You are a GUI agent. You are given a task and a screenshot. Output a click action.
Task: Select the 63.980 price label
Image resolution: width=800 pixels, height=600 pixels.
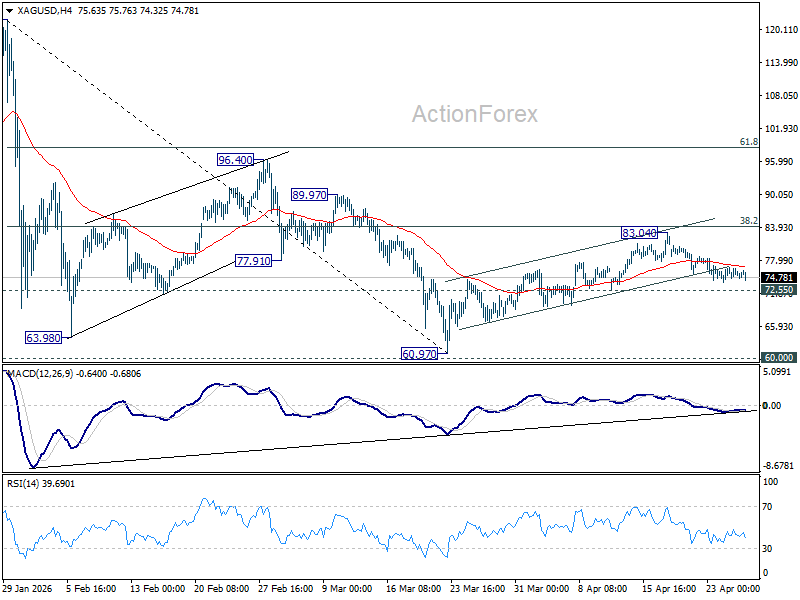click(x=43, y=338)
